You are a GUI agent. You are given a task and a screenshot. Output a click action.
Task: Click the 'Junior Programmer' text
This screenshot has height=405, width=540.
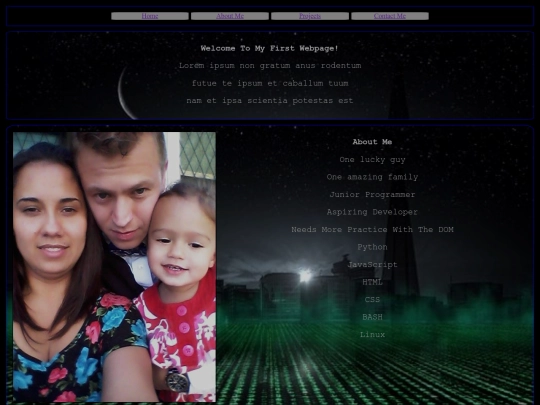click(372, 195)
